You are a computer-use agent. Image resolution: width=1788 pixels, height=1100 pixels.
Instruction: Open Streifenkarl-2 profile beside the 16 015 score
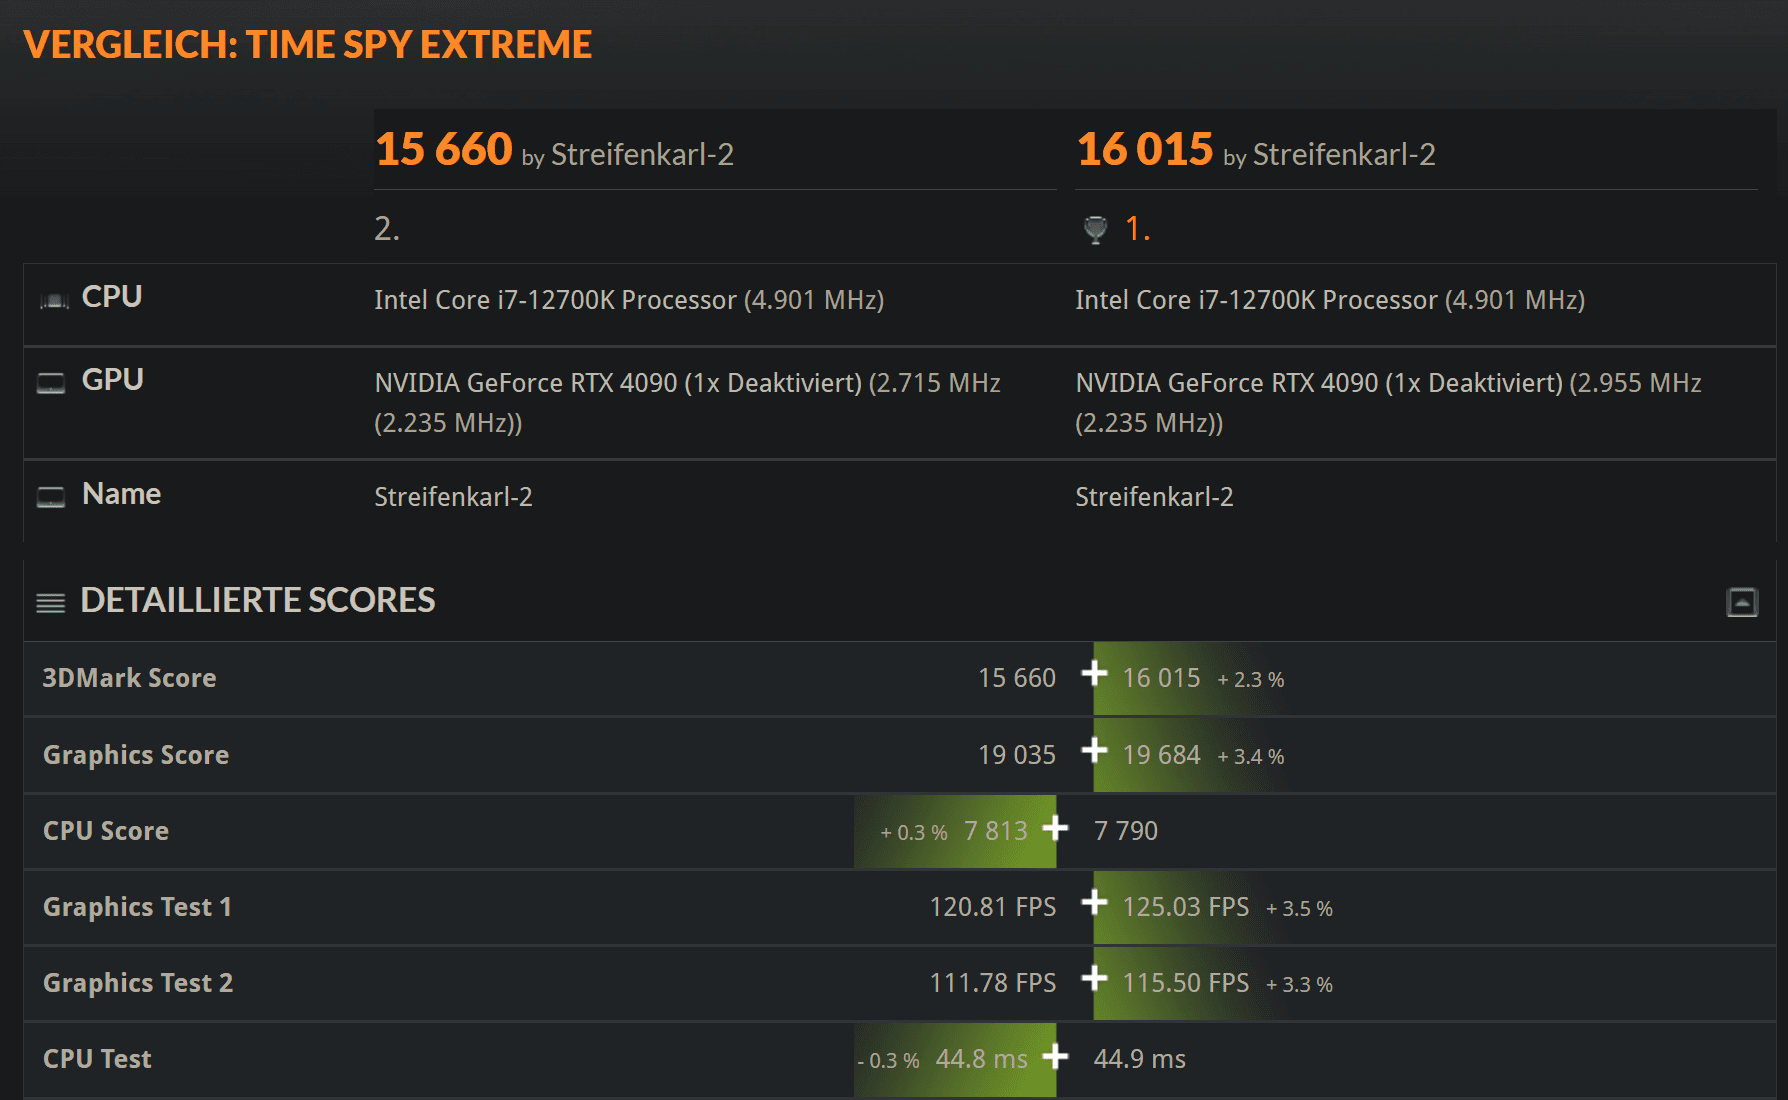click(1343, 155)
